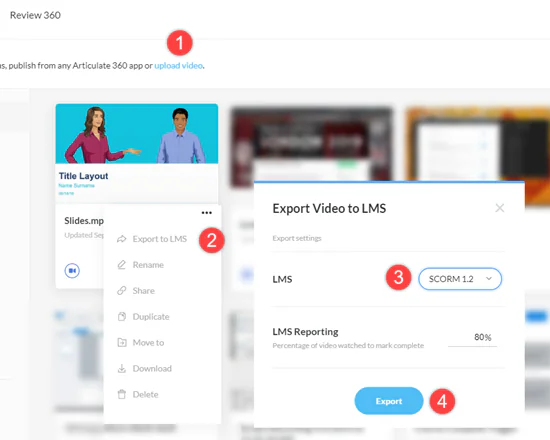The width and height of the screenshot is (550, 440).
Task: Click the 80% LMS Reporting field
Action: tap(472, 338)
